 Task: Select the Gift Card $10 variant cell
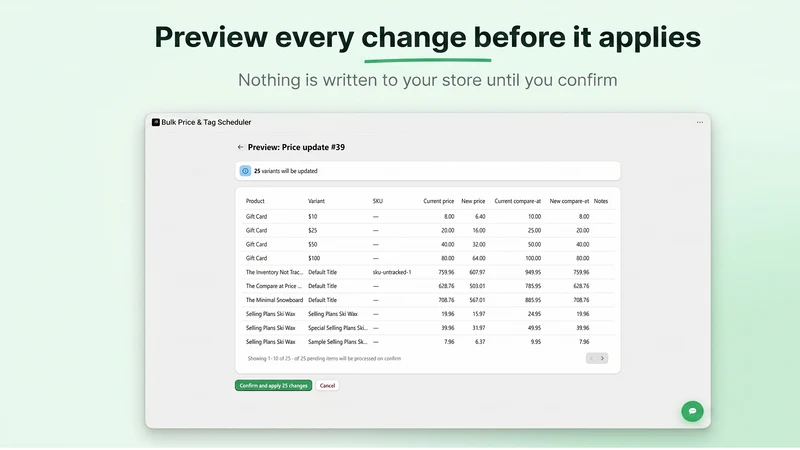click(312, 216)
